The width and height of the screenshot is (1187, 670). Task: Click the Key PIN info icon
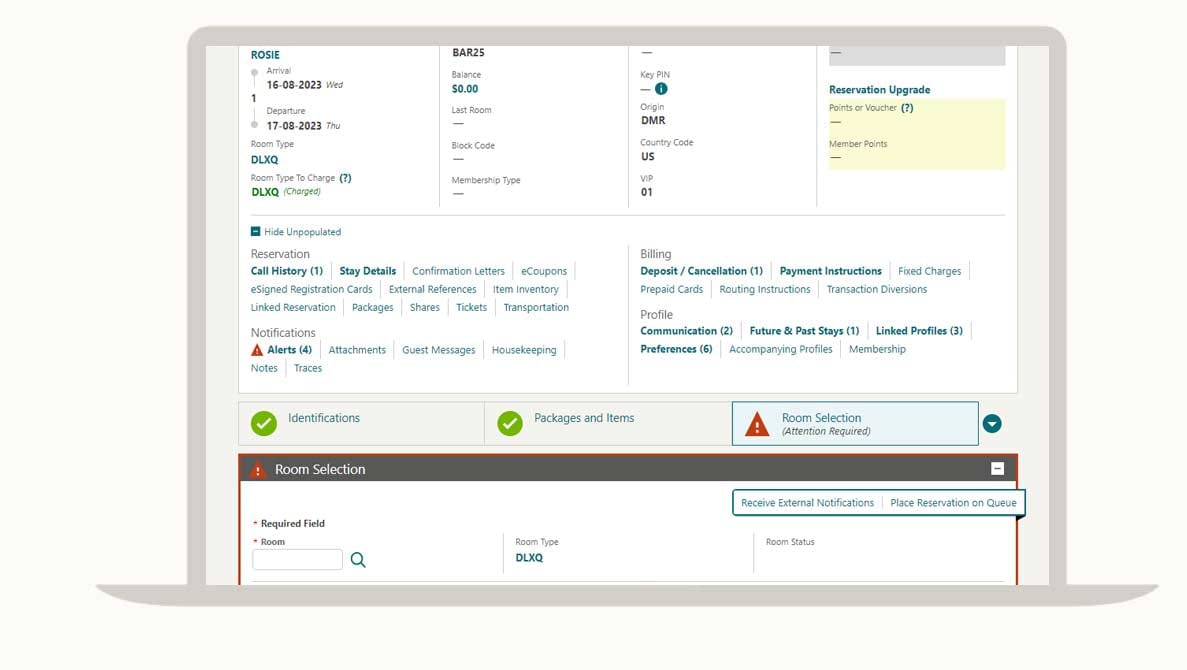coord(661,89)
